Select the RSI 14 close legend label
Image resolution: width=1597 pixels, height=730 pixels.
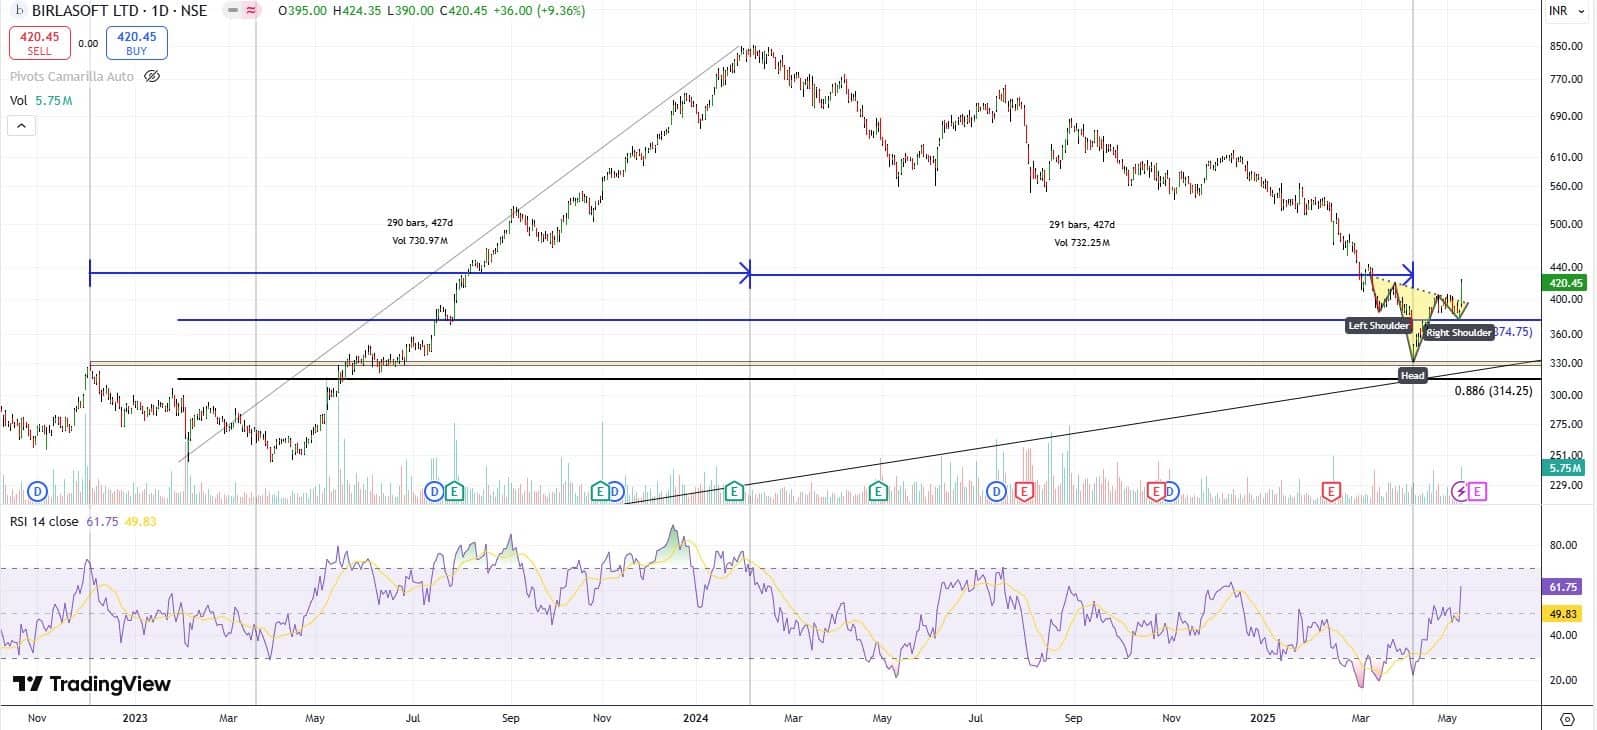tap(44, 521)
